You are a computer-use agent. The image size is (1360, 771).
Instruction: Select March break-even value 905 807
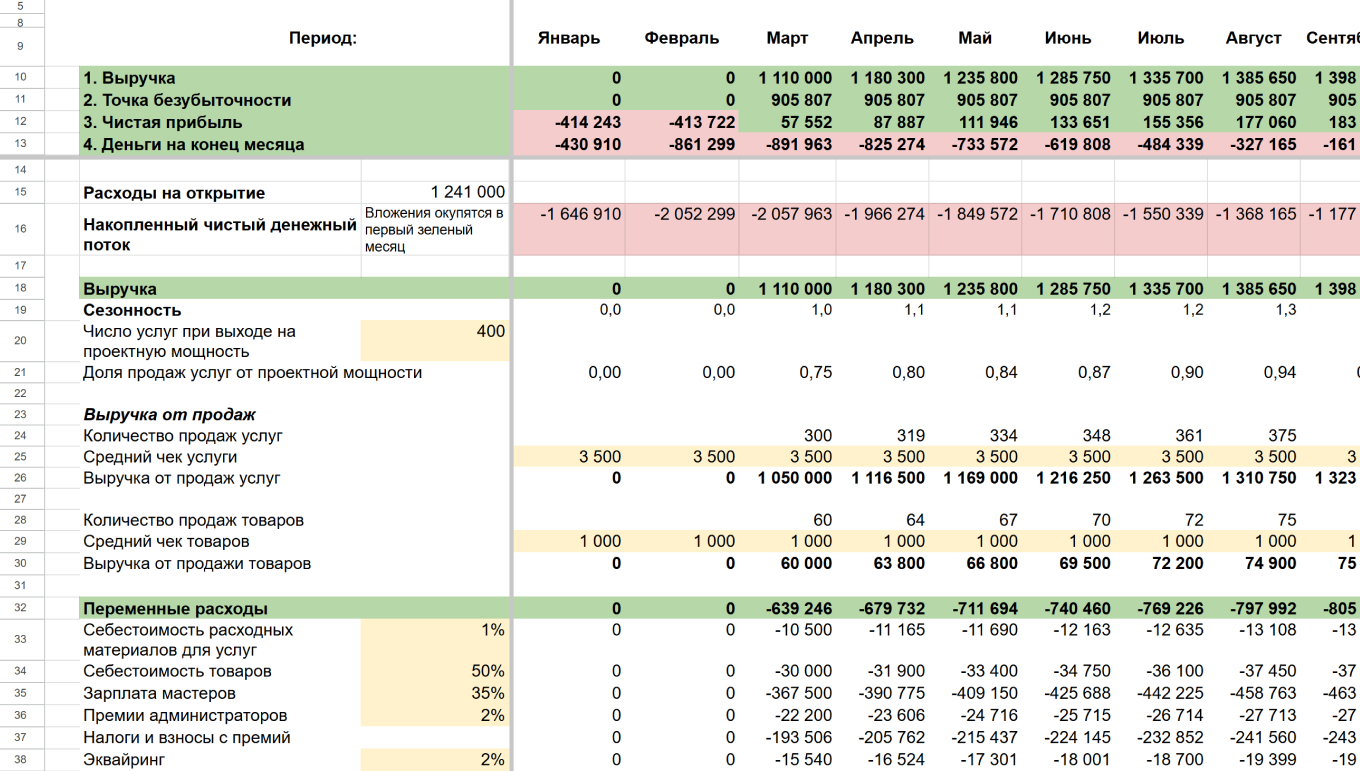point(787,100)
